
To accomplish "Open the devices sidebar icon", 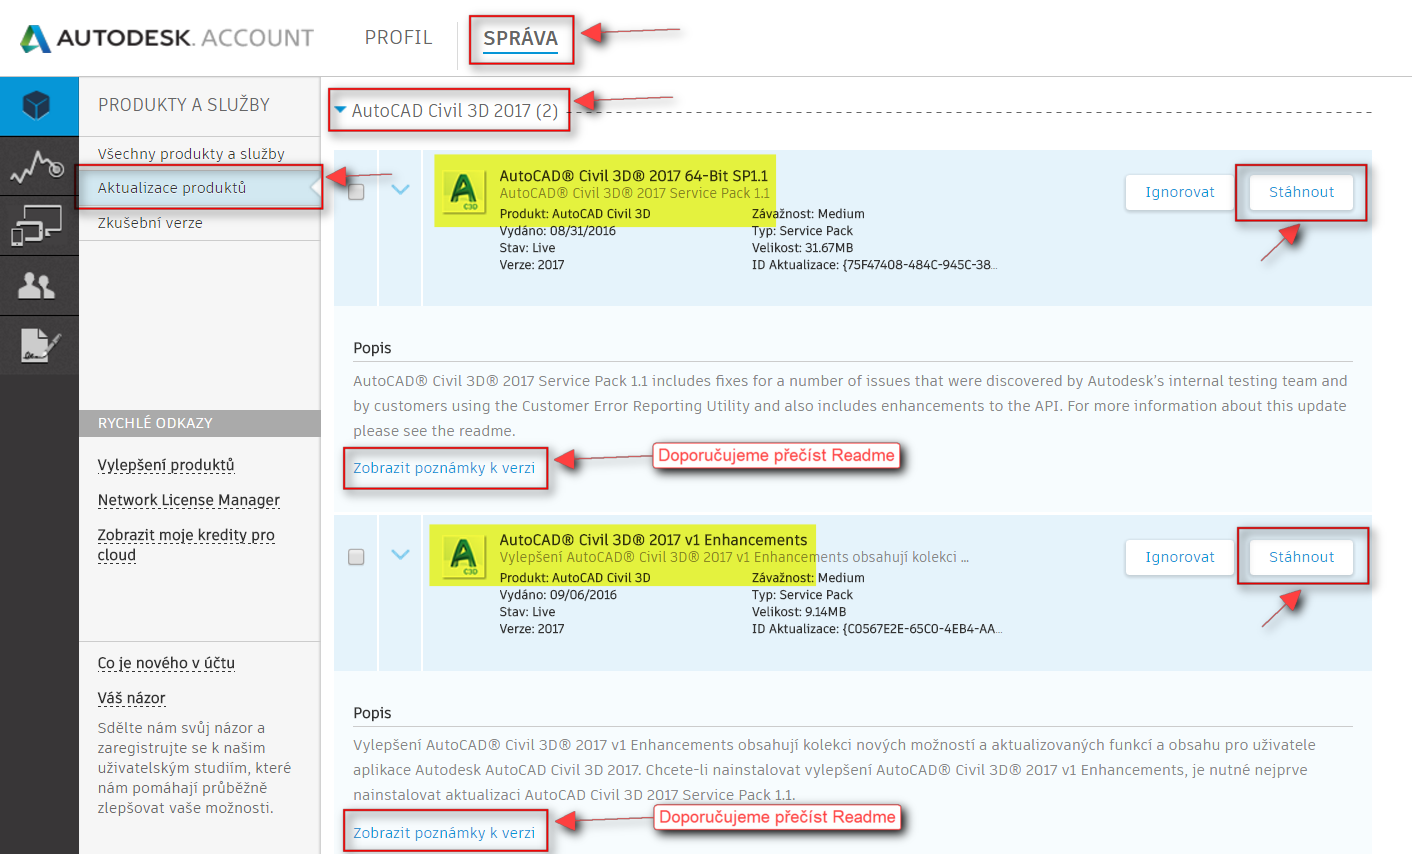I will point(38,226).
